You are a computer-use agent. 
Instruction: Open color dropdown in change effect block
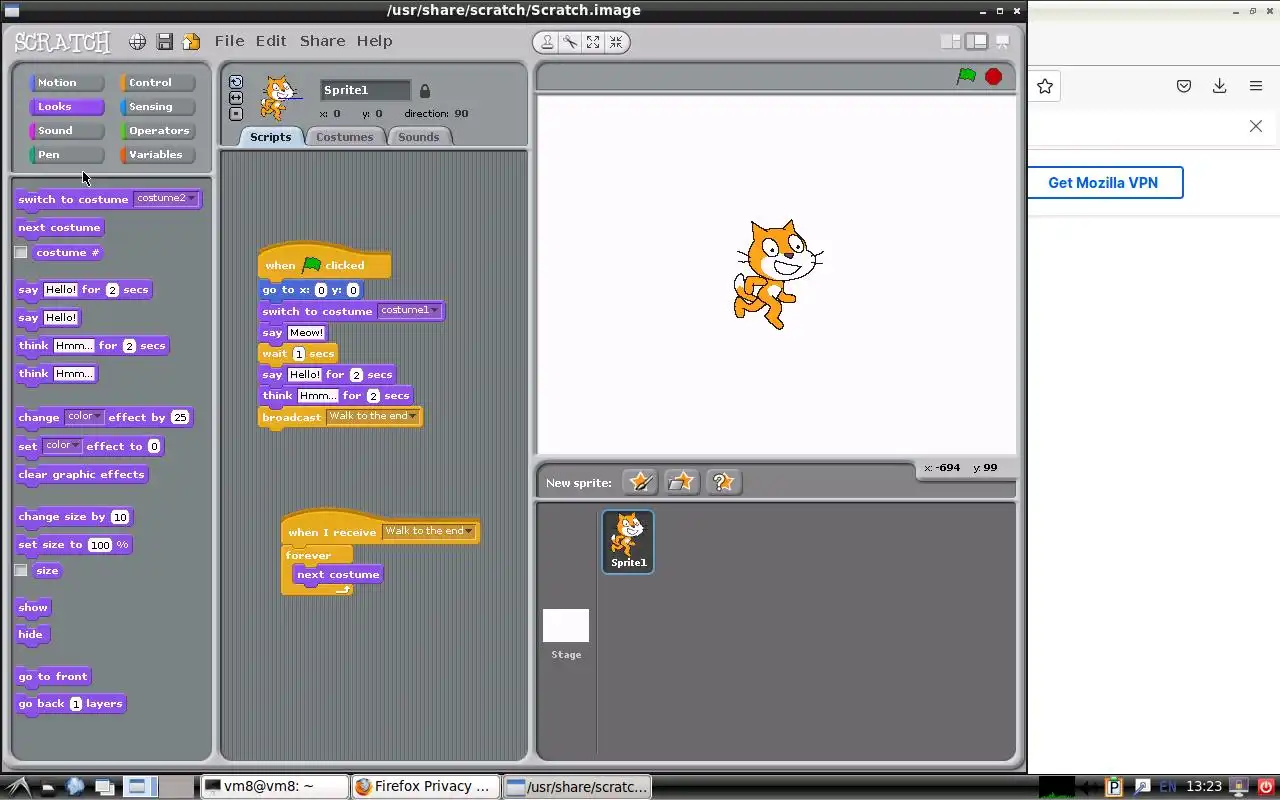pos(84,417)
